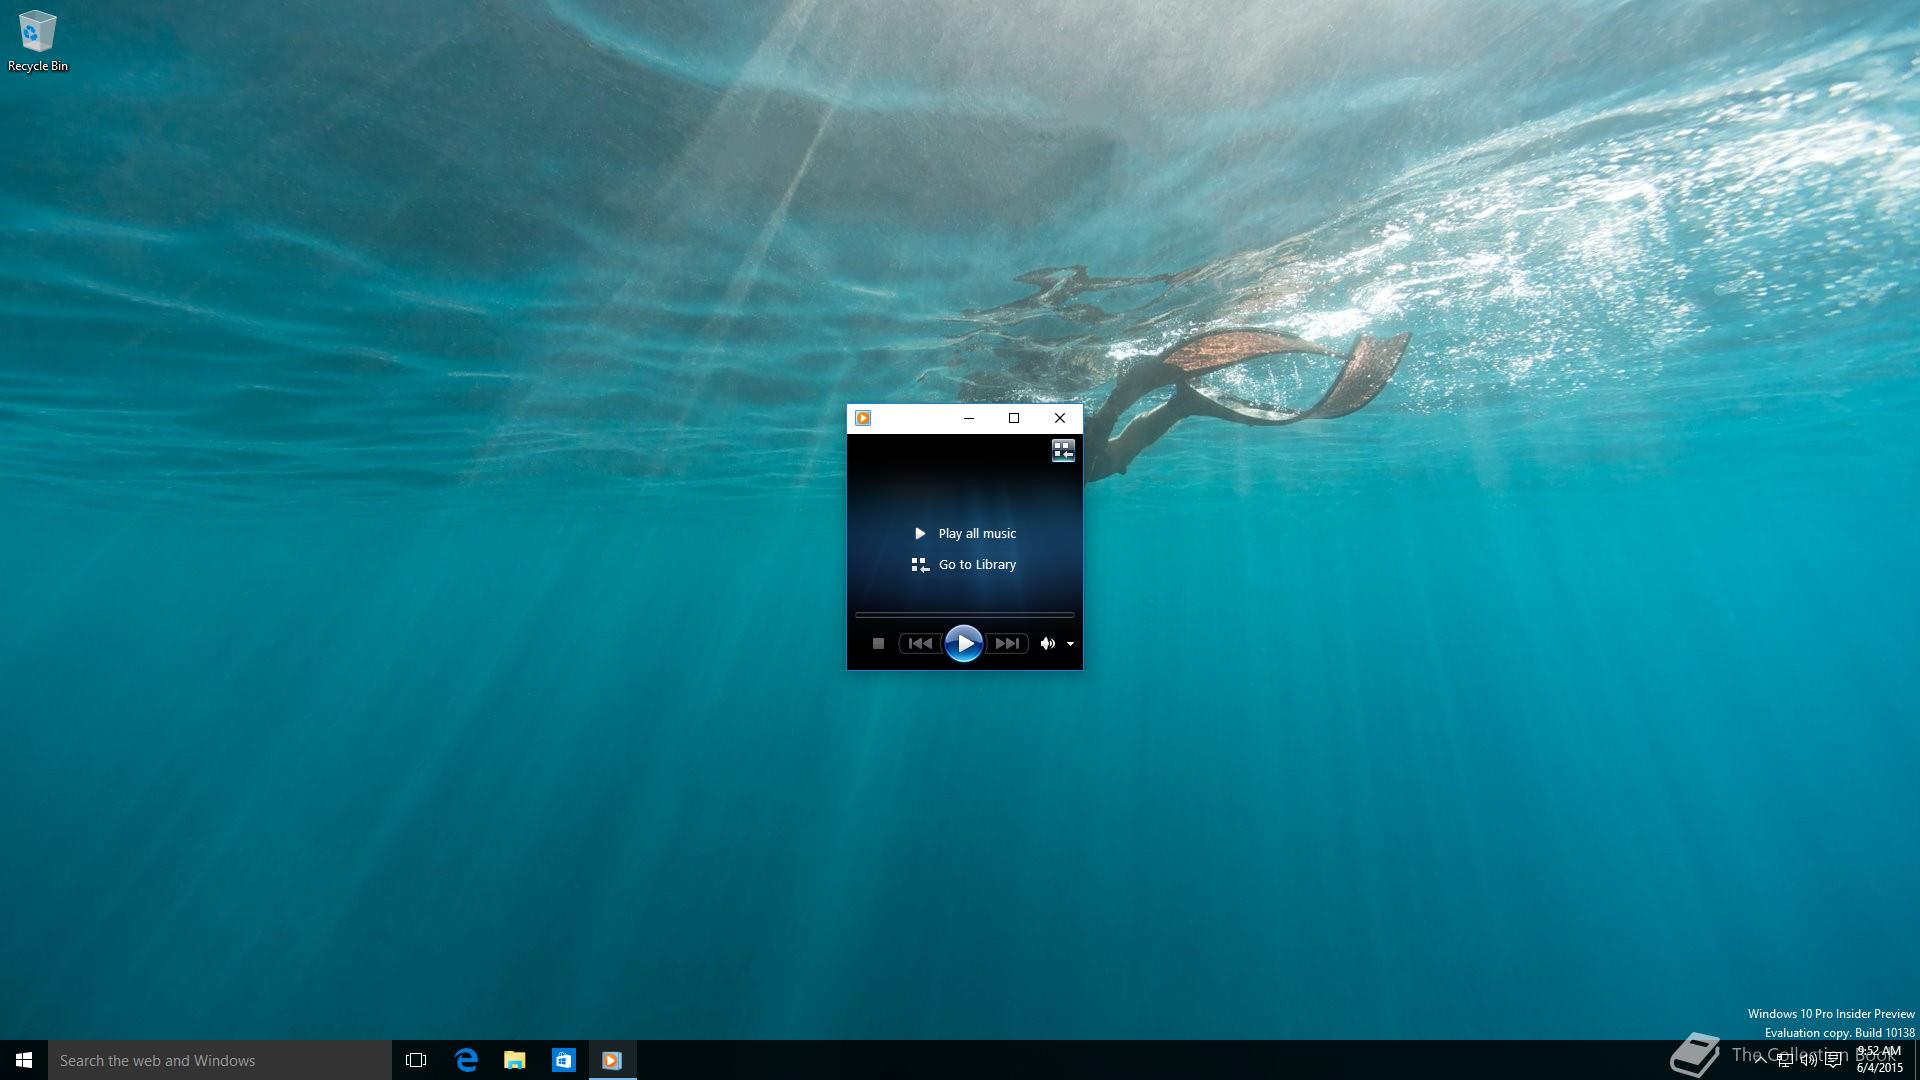Close the Media Player window
1920x1080 pixels.
click(x=1060, y=418)
